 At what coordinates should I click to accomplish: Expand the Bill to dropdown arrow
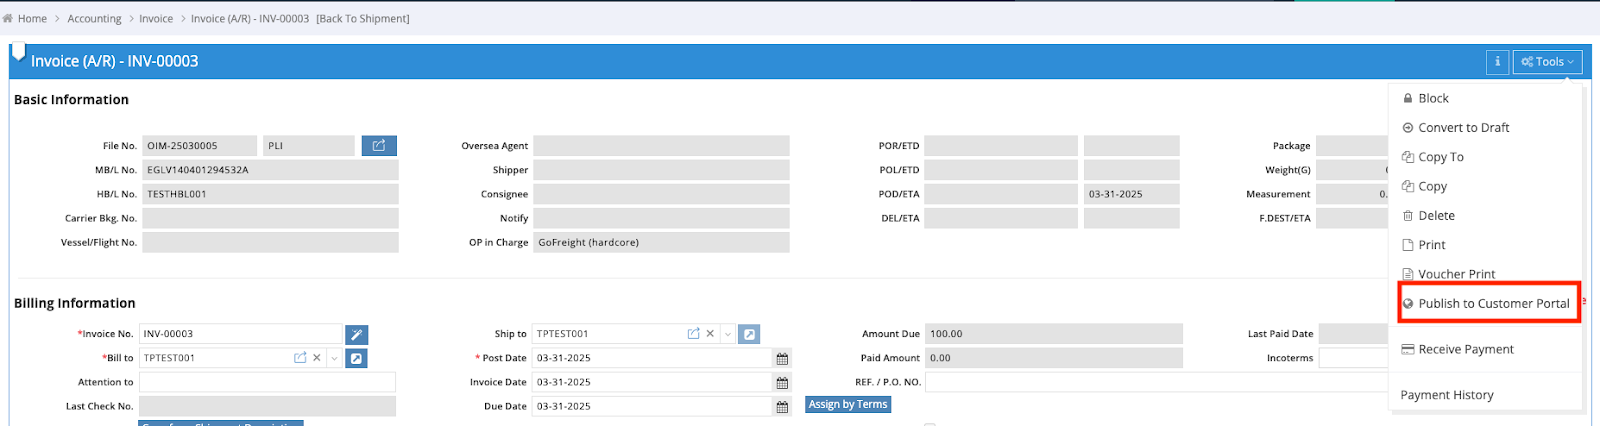334,358
